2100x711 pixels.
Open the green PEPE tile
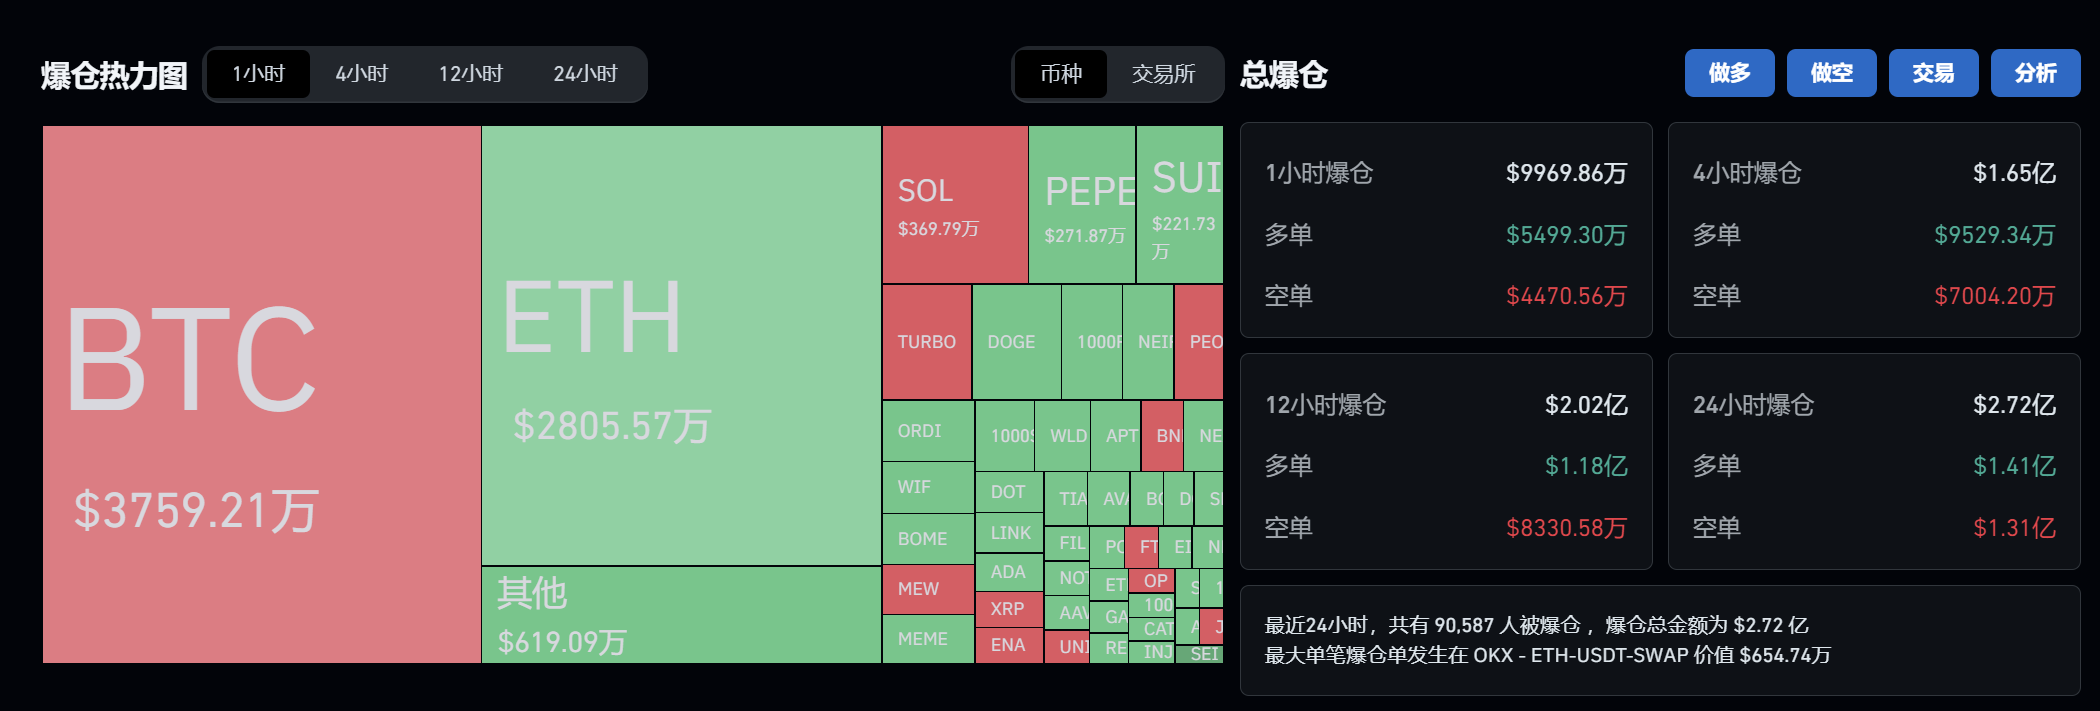click(x=1082, y=205)
